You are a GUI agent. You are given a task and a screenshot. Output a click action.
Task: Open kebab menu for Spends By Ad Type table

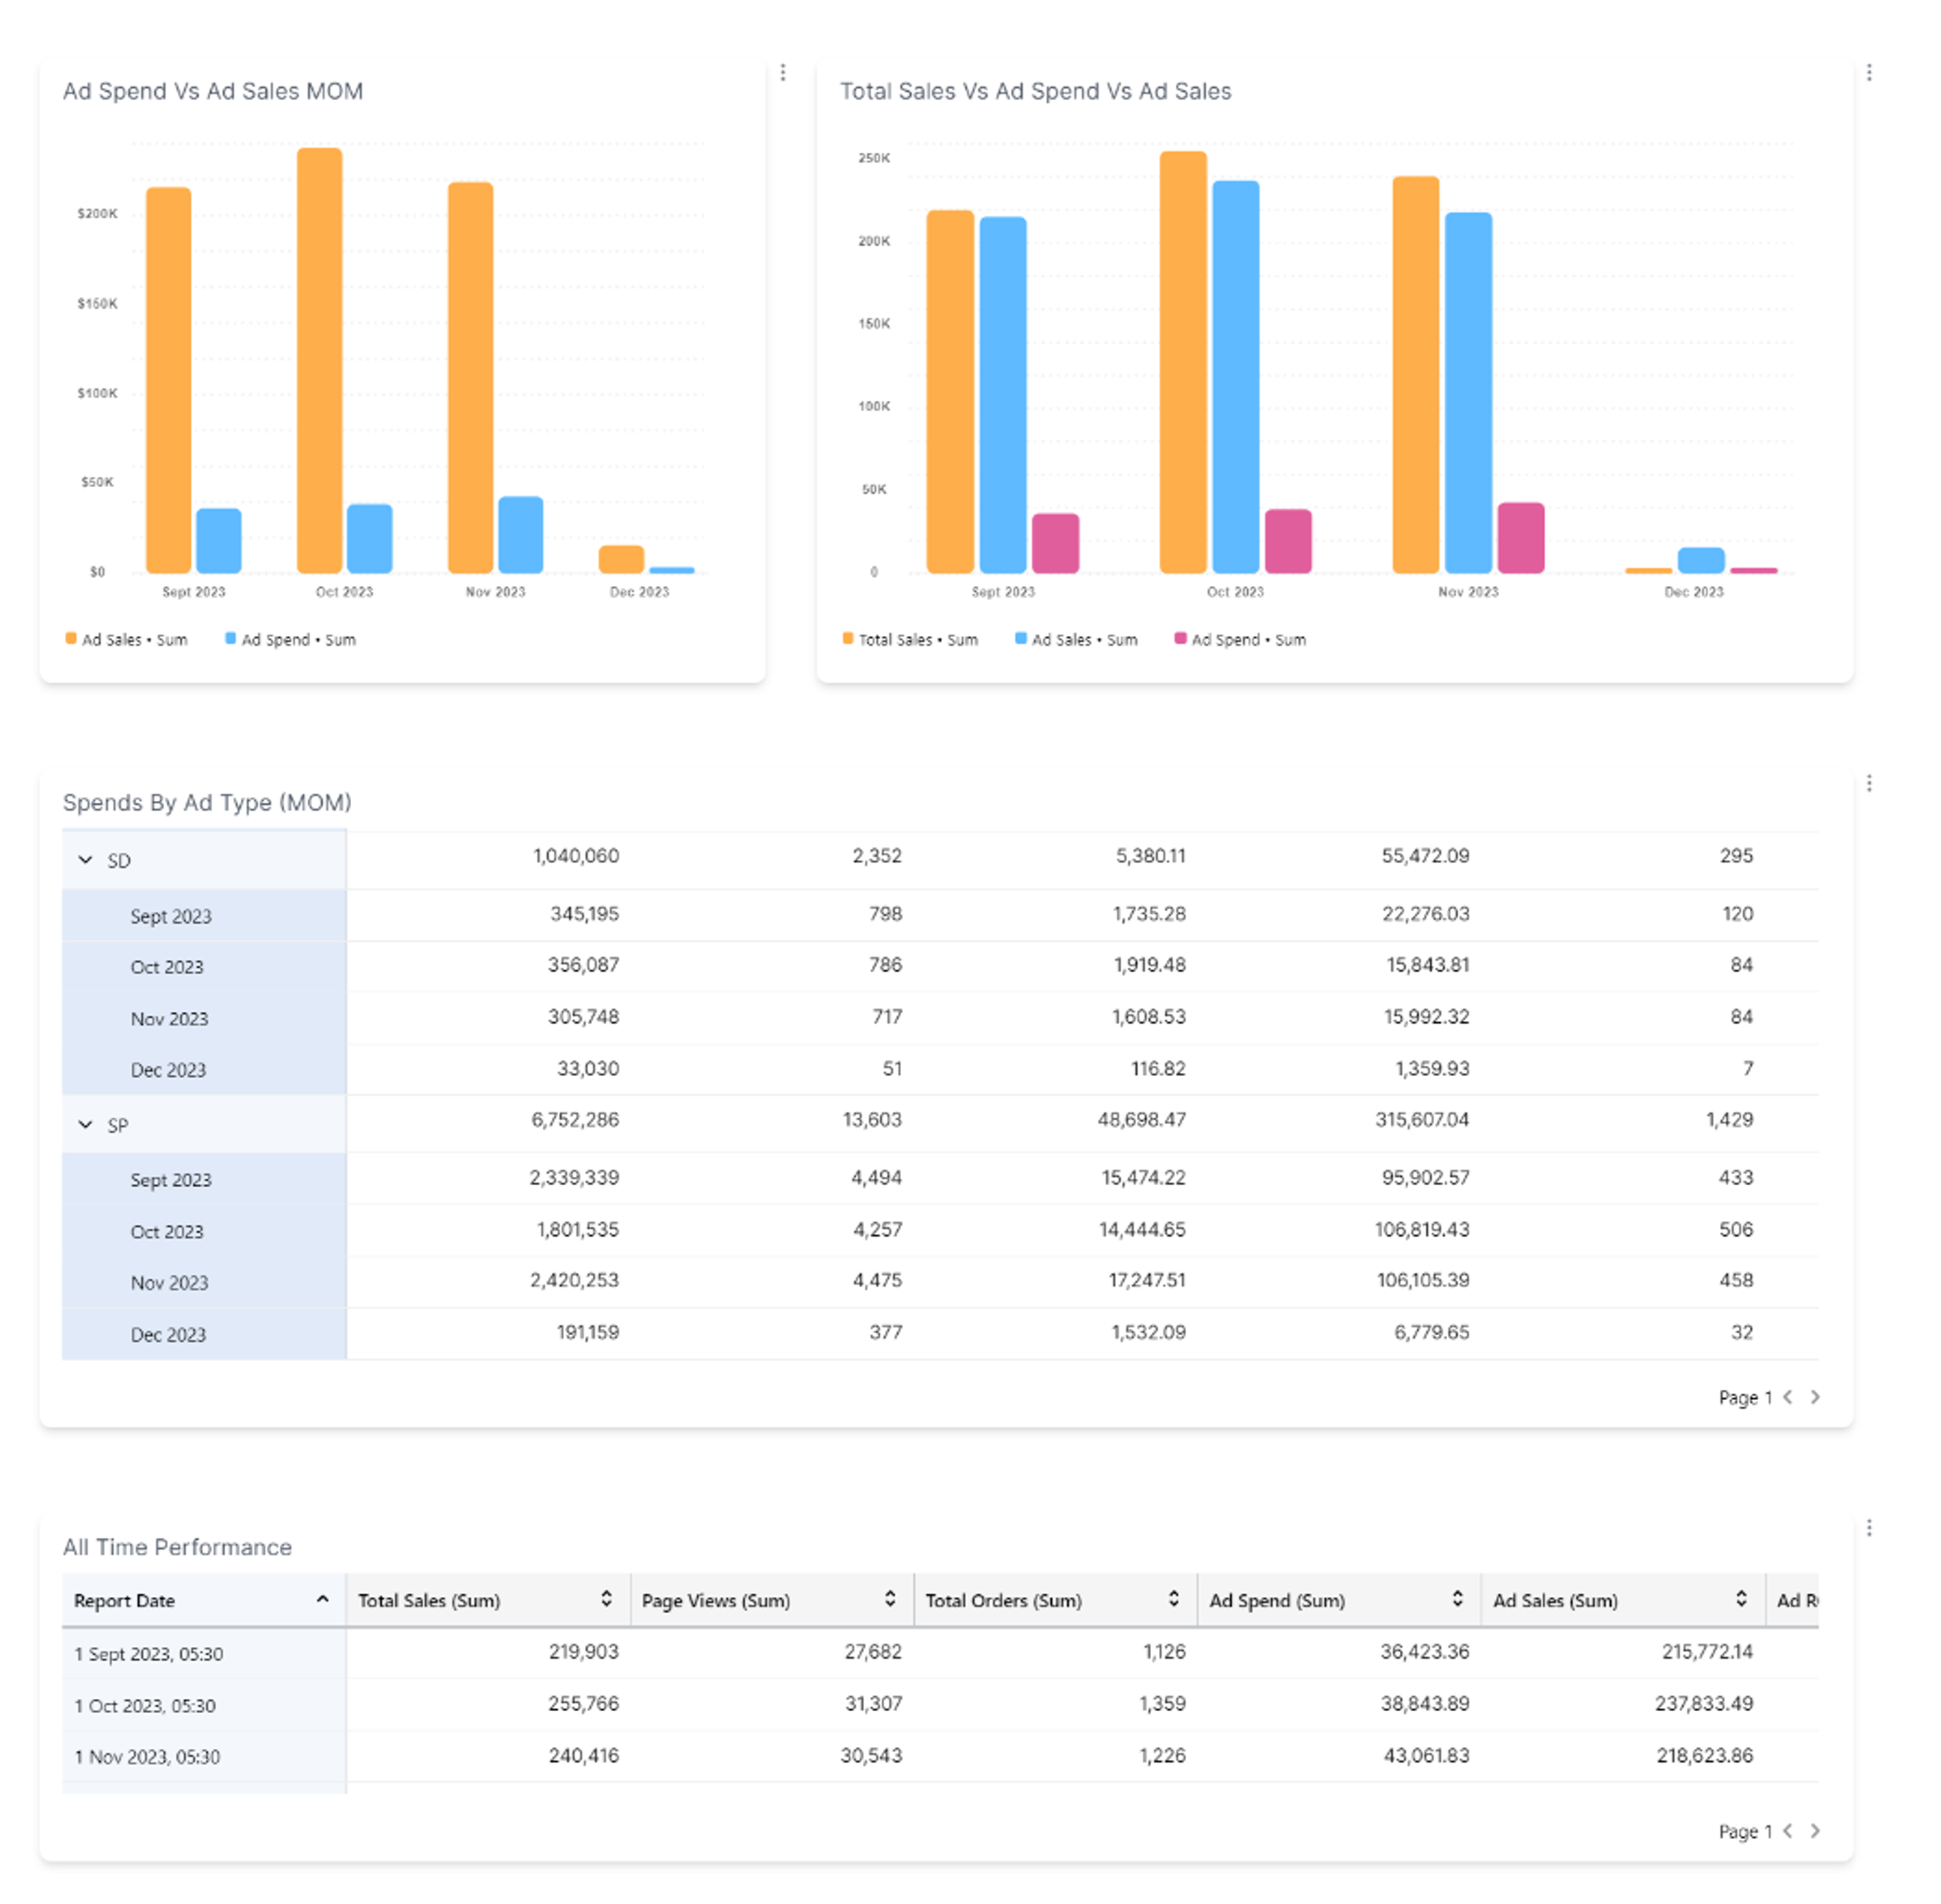pyautogui.click(x=1868, y=783)
